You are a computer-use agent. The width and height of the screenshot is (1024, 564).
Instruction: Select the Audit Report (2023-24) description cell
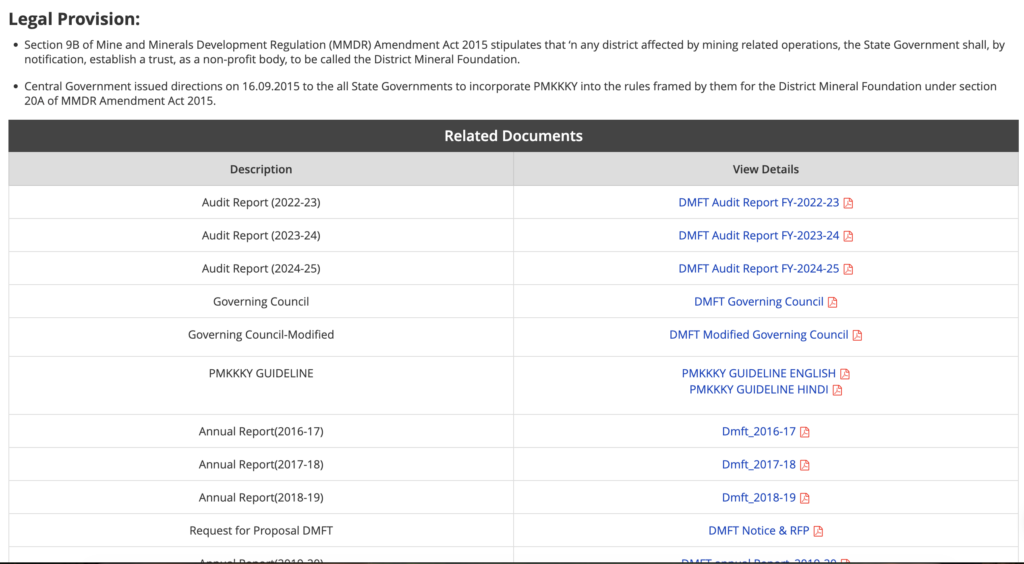tap(261, 236)
